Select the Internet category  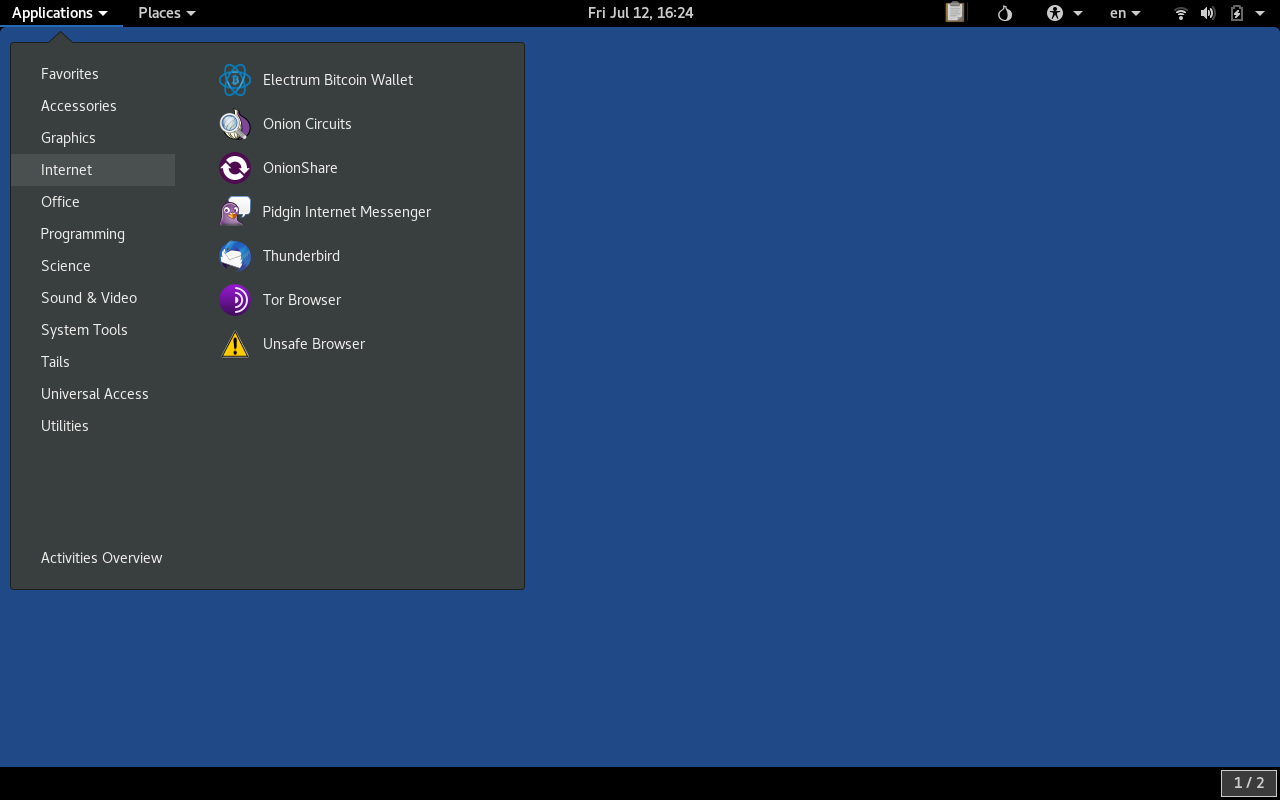pos(93,170)
